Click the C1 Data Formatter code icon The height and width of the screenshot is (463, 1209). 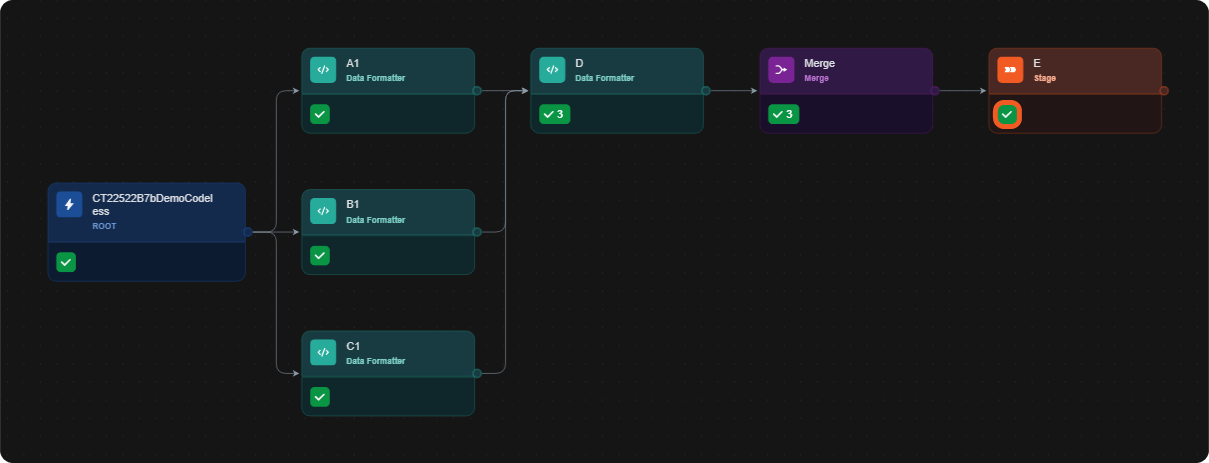click(323, 352)
